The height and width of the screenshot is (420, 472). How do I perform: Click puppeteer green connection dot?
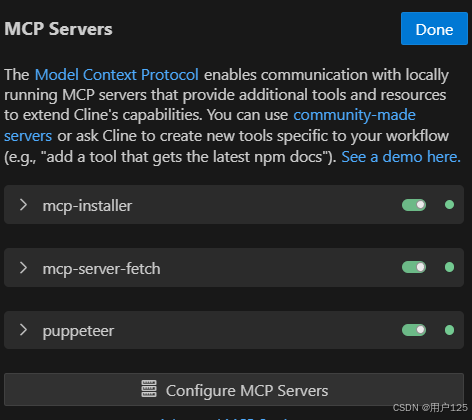pos(449,330)
